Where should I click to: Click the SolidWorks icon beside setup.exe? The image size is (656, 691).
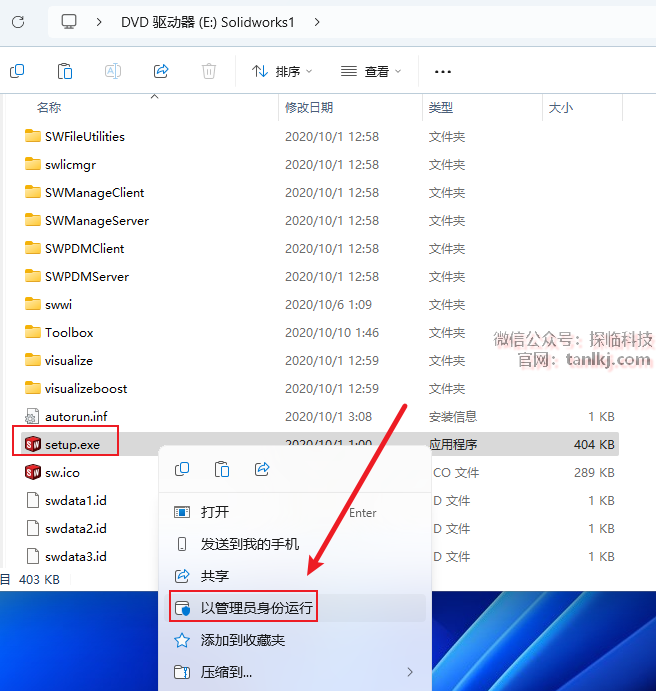[x=33, y=444]
